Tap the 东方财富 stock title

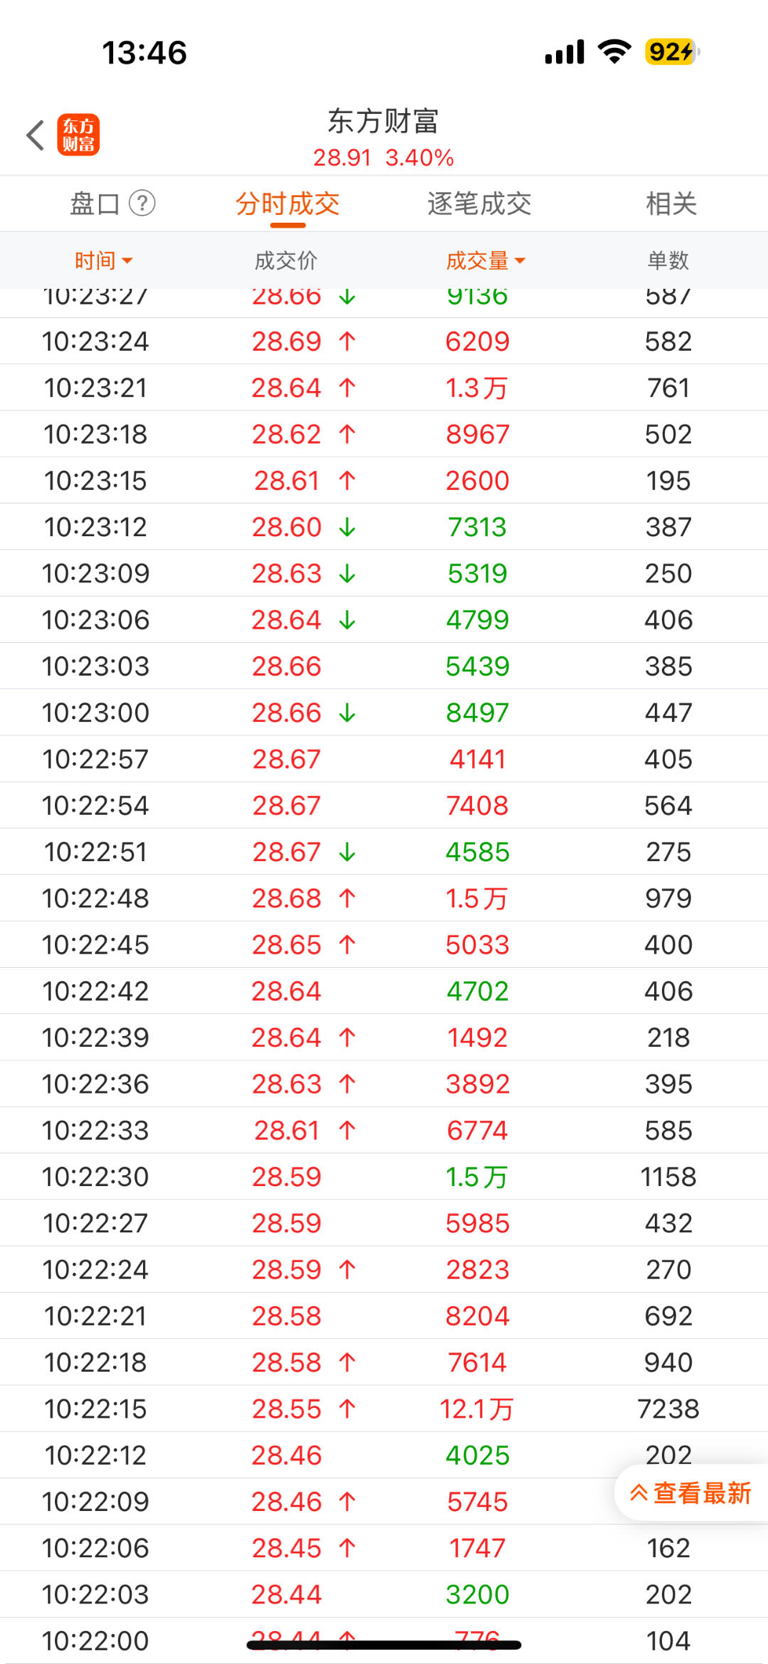coord(384,122)
